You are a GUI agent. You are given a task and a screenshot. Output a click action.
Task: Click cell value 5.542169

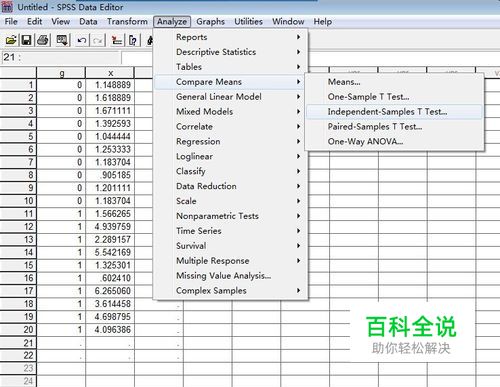click(x=110, y=252)
